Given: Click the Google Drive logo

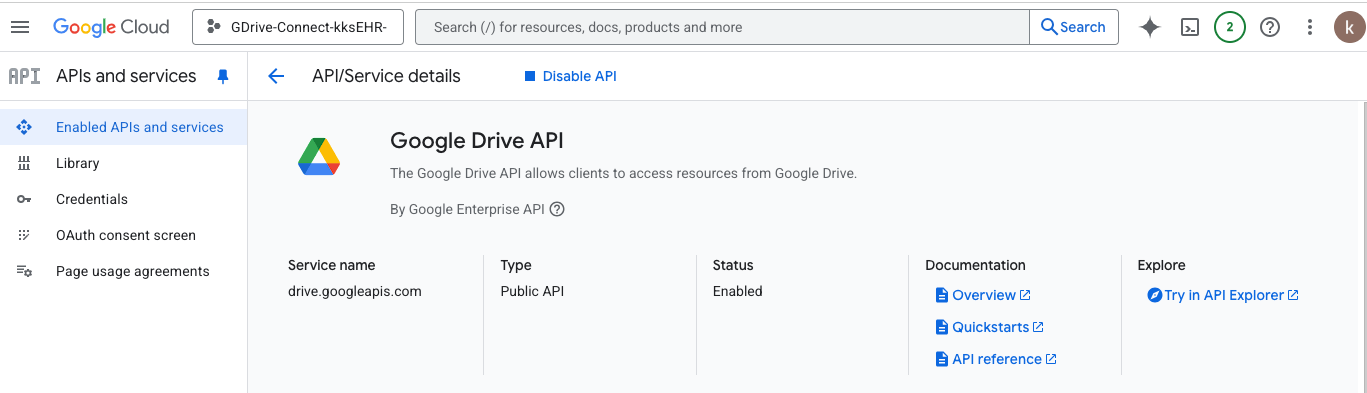Looking at the screenshot, I should pyautogui.click(x=319, y=158).
